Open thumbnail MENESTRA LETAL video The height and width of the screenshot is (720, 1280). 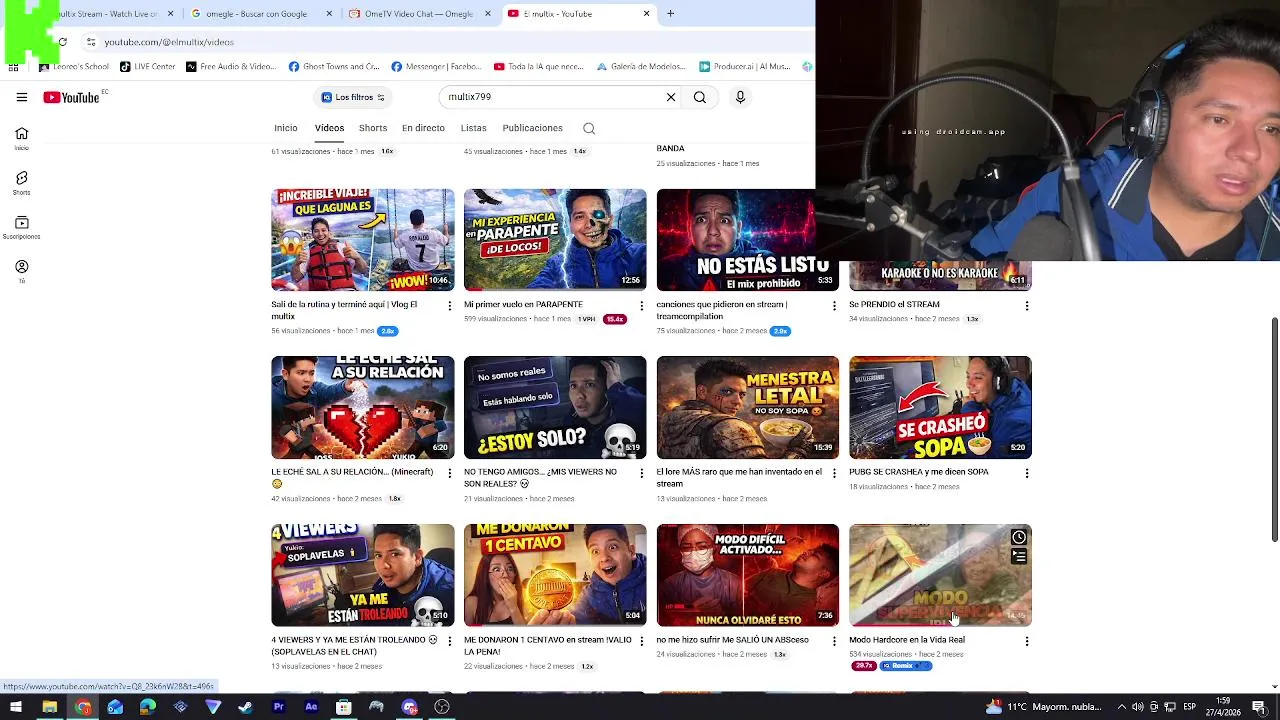point(748,407)
